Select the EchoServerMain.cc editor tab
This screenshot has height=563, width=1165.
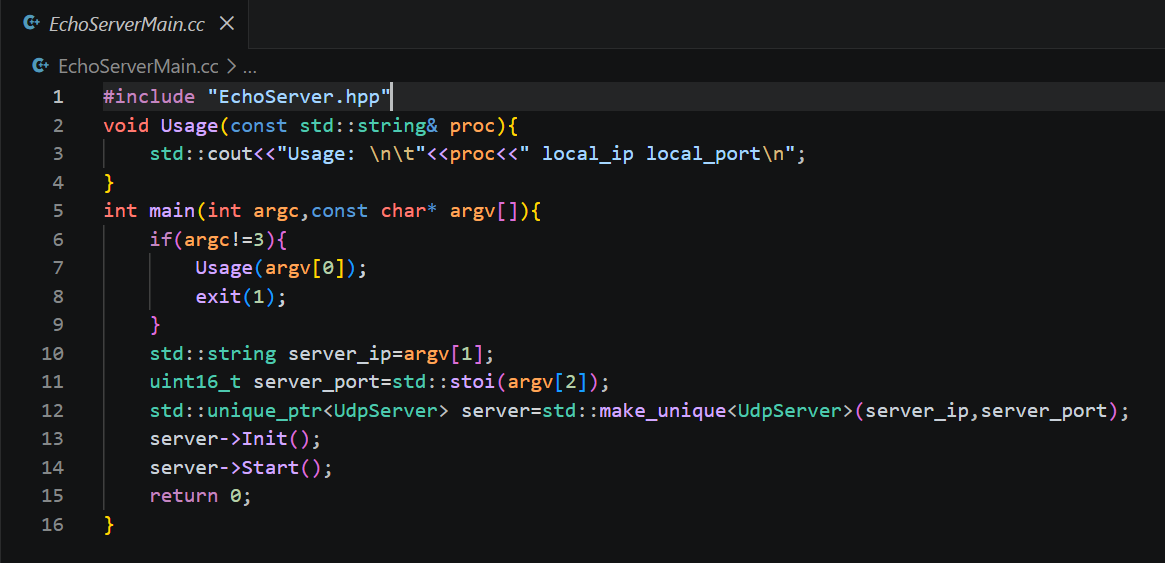pyautogui.click(x=124, y=24)
